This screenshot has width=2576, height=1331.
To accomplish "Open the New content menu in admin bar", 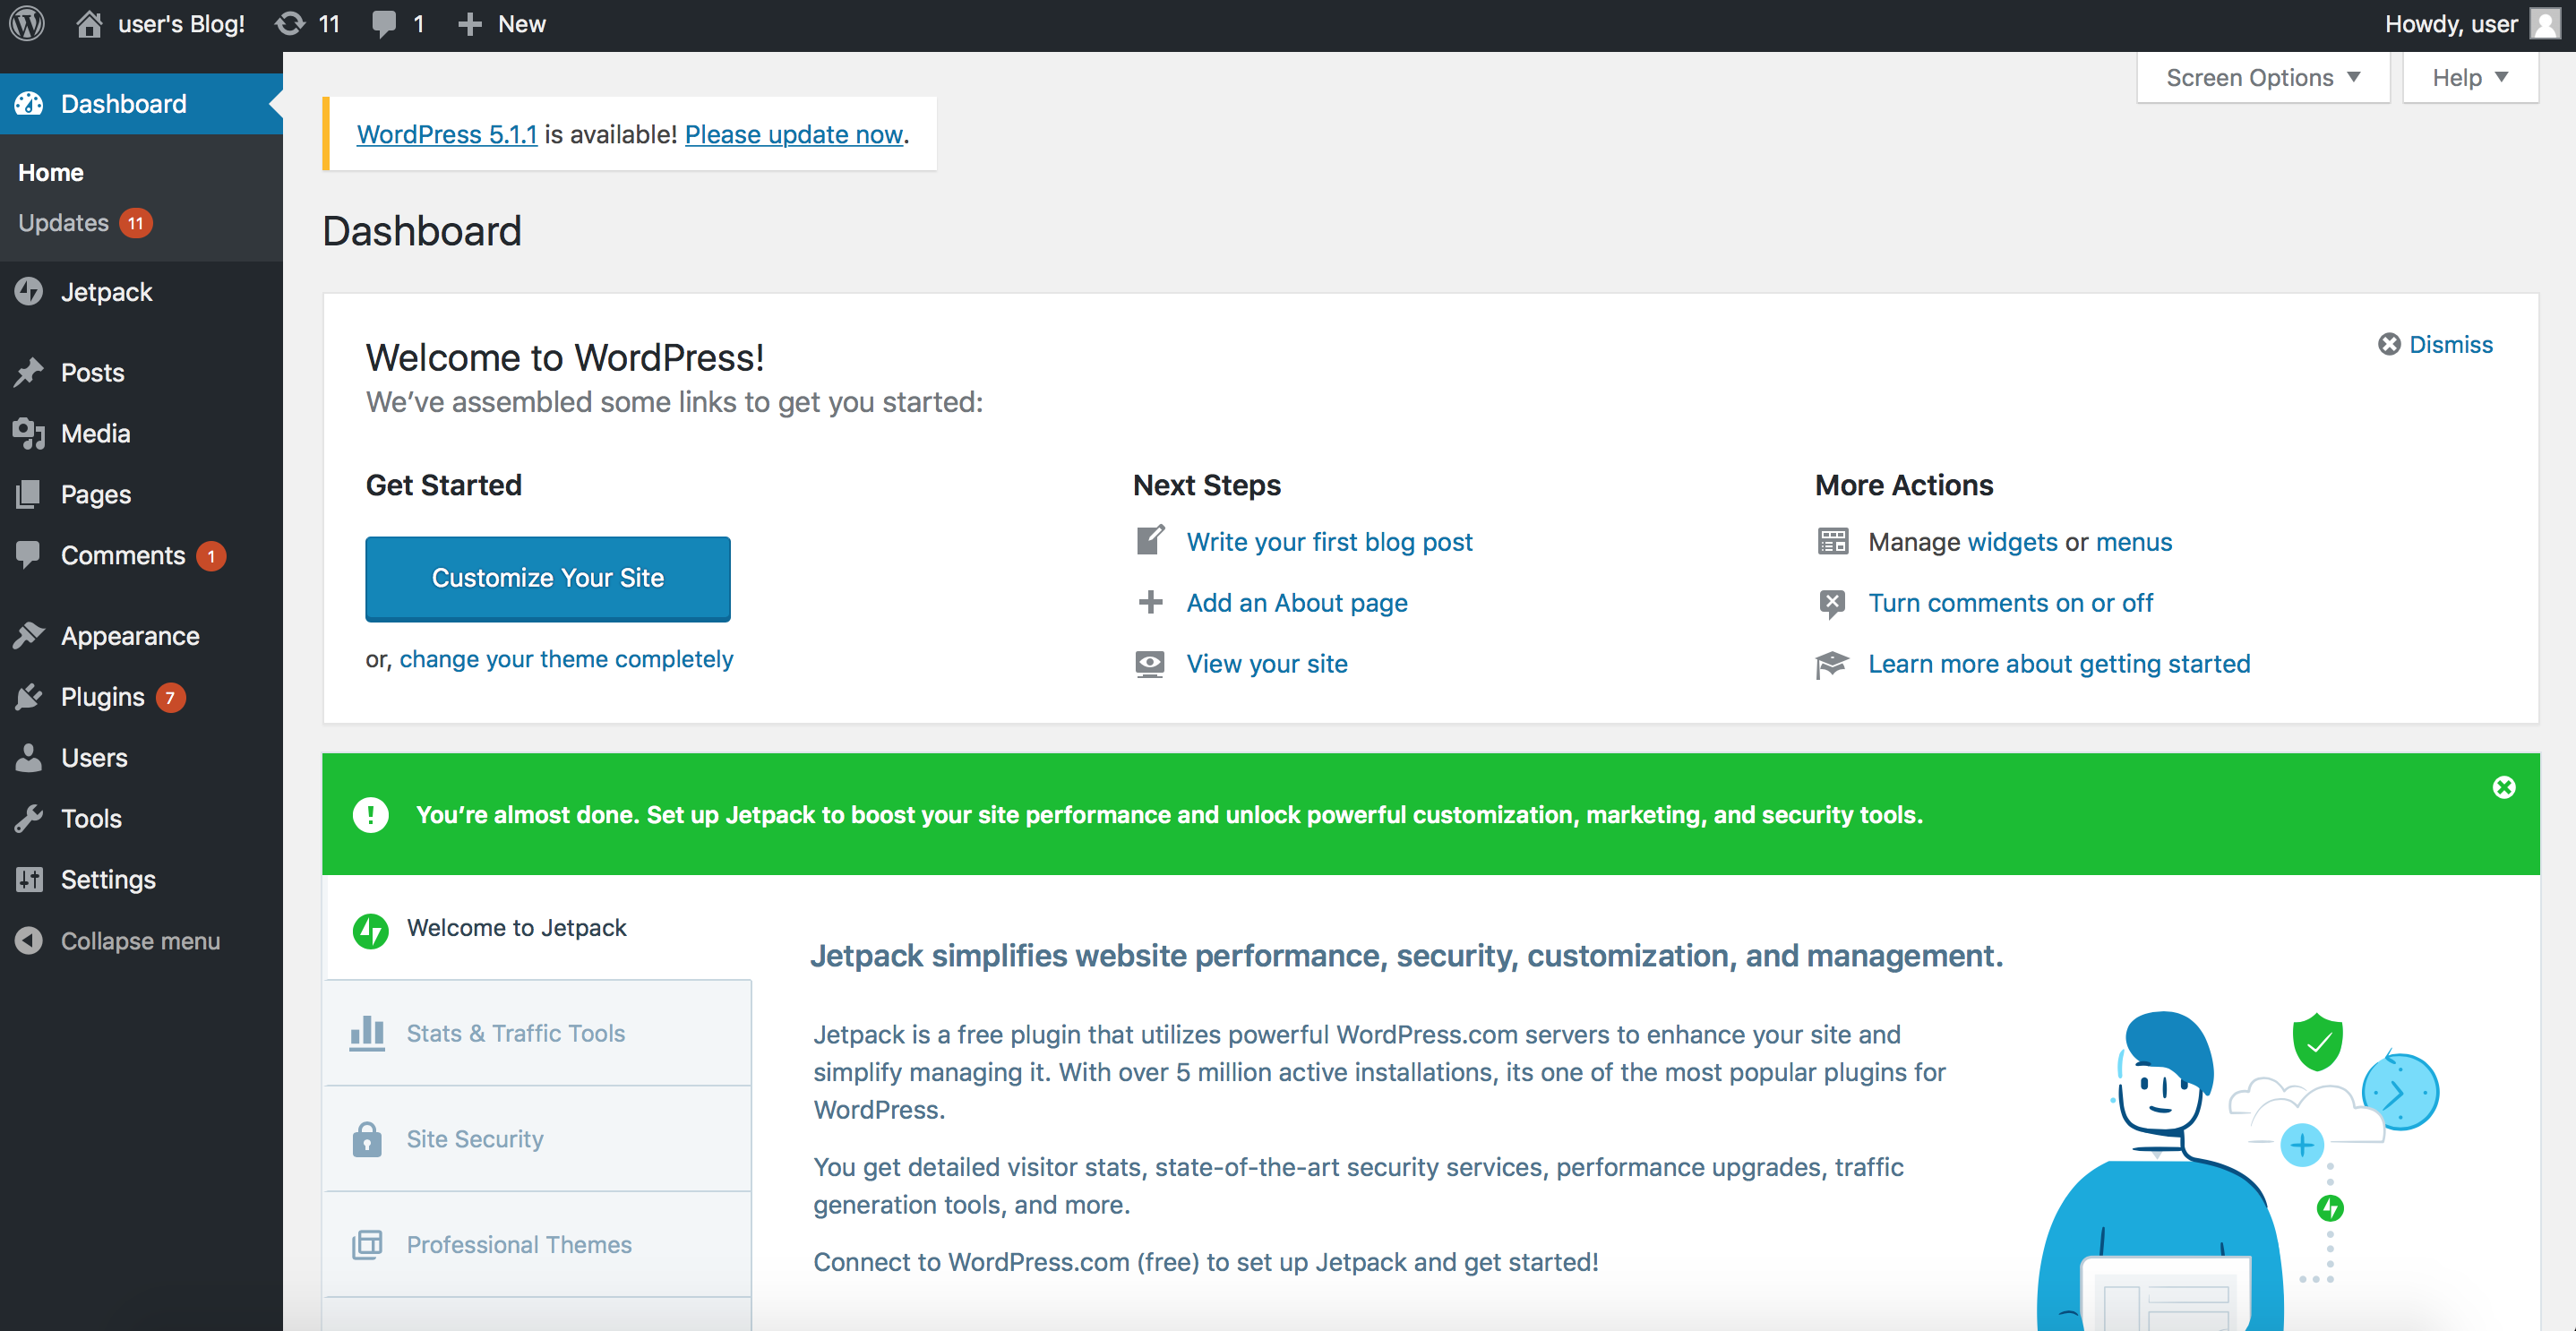I will [x=501, y=24].
